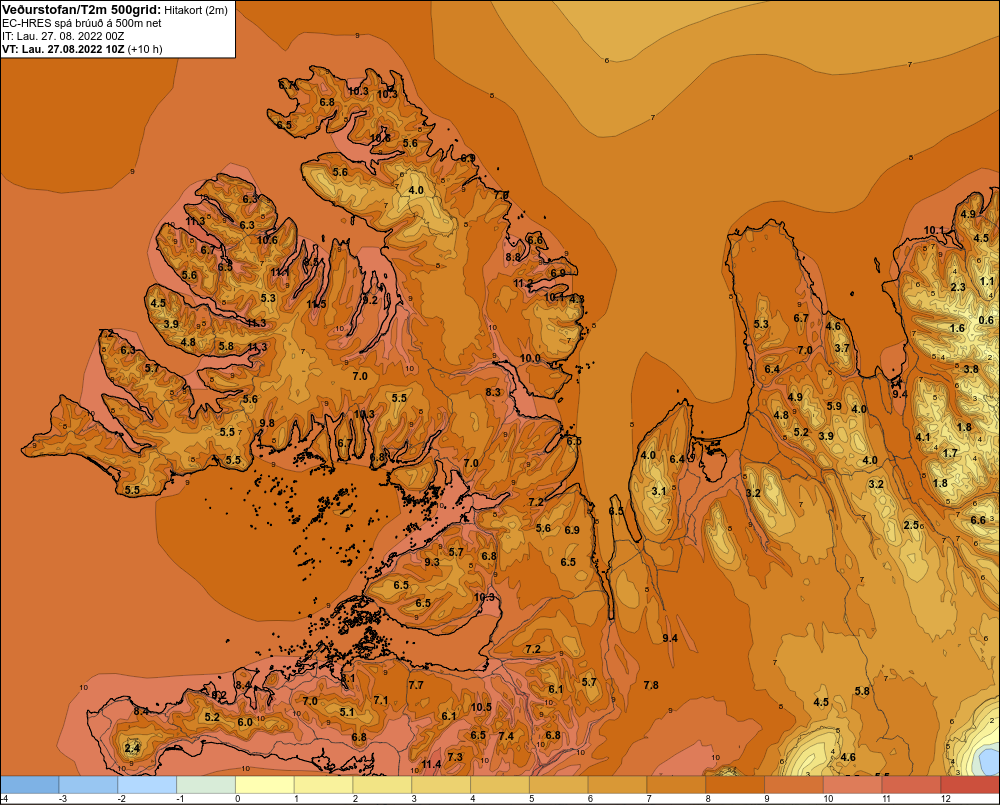The image size is (1000, 805).
Task: Select the -1 to 0 pale green swatch
Action: tap(206, 784)
